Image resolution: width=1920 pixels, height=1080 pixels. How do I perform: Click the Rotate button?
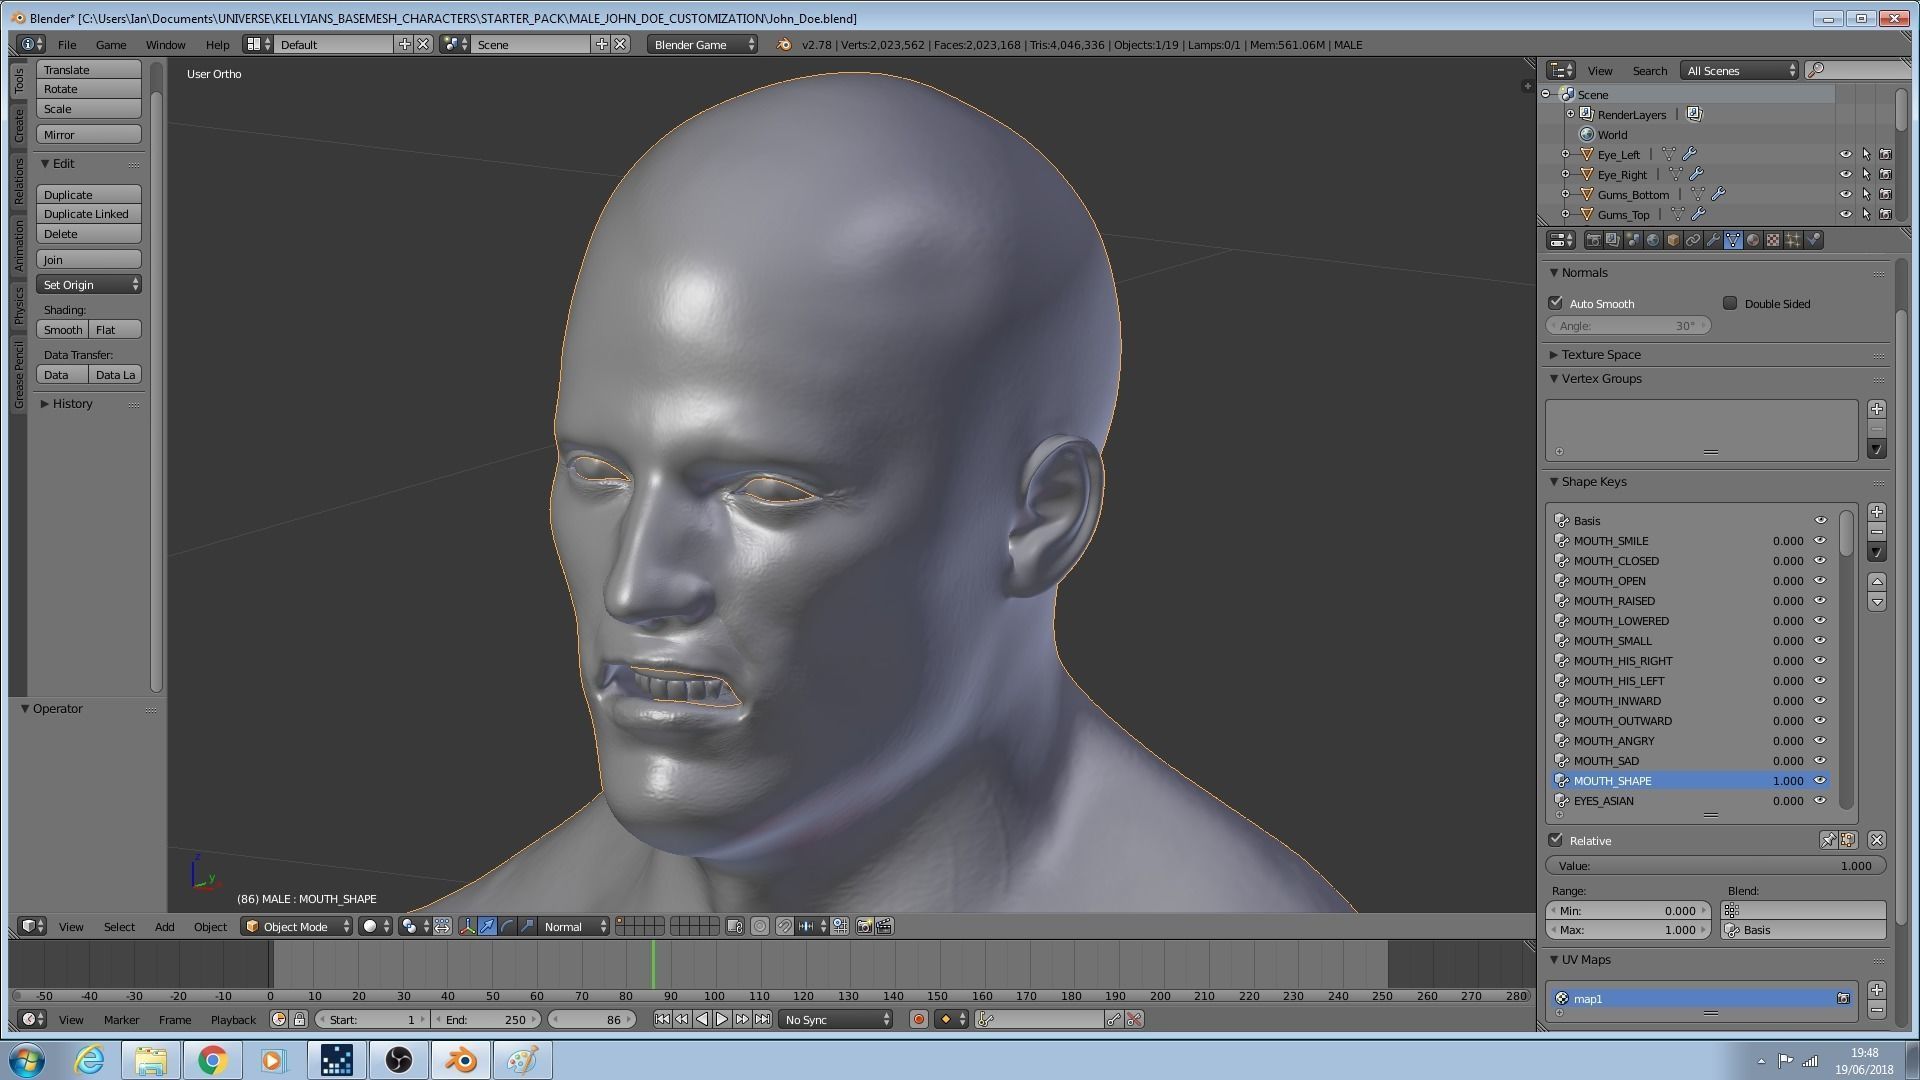[x=89, y=89]
